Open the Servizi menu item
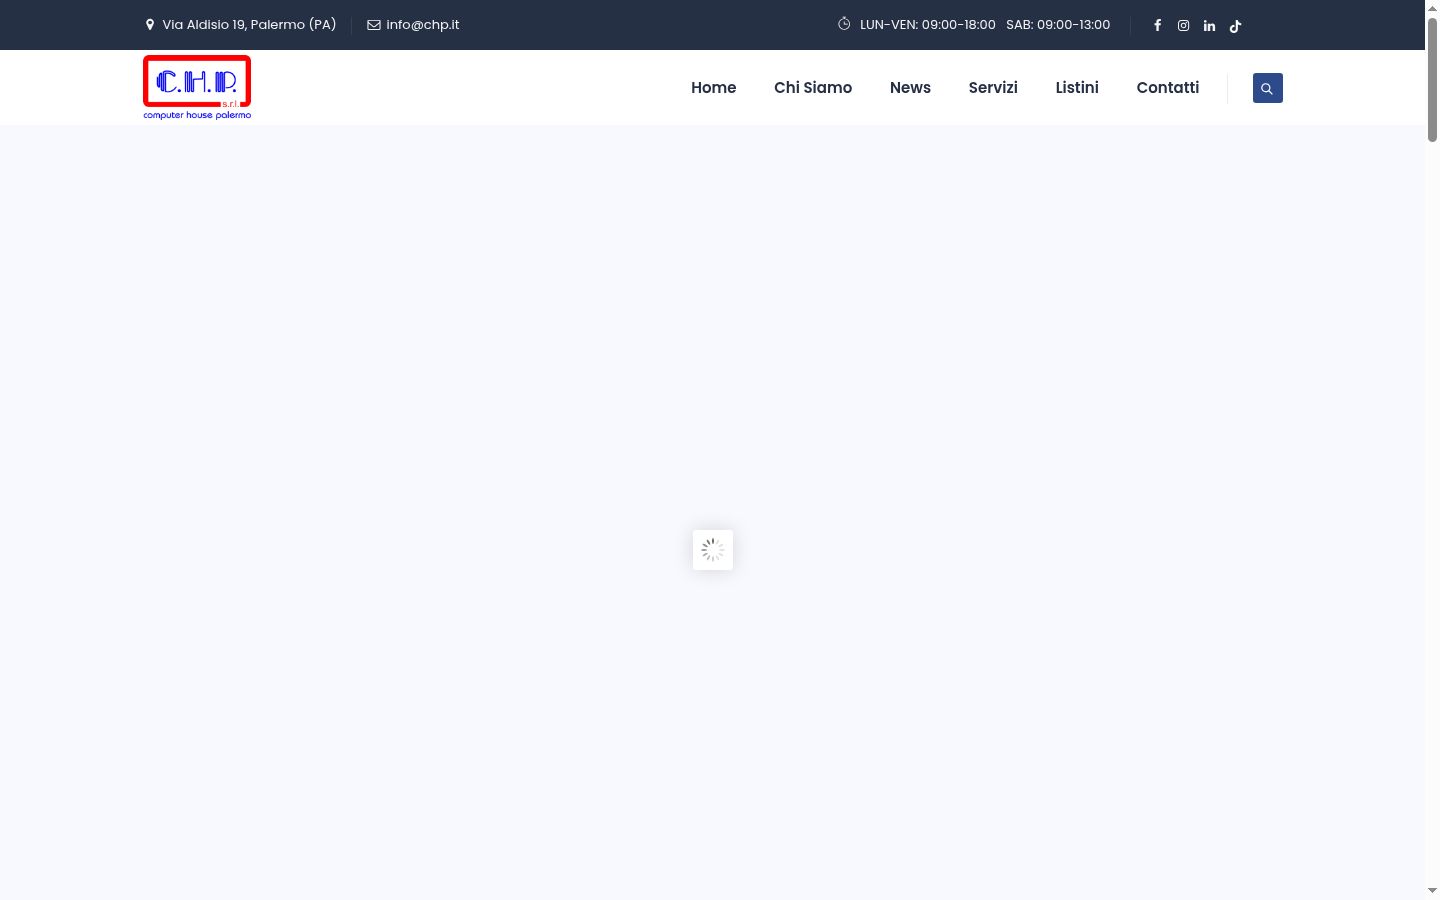This screenshot has width=1440, height=900. tap(993, 88)
